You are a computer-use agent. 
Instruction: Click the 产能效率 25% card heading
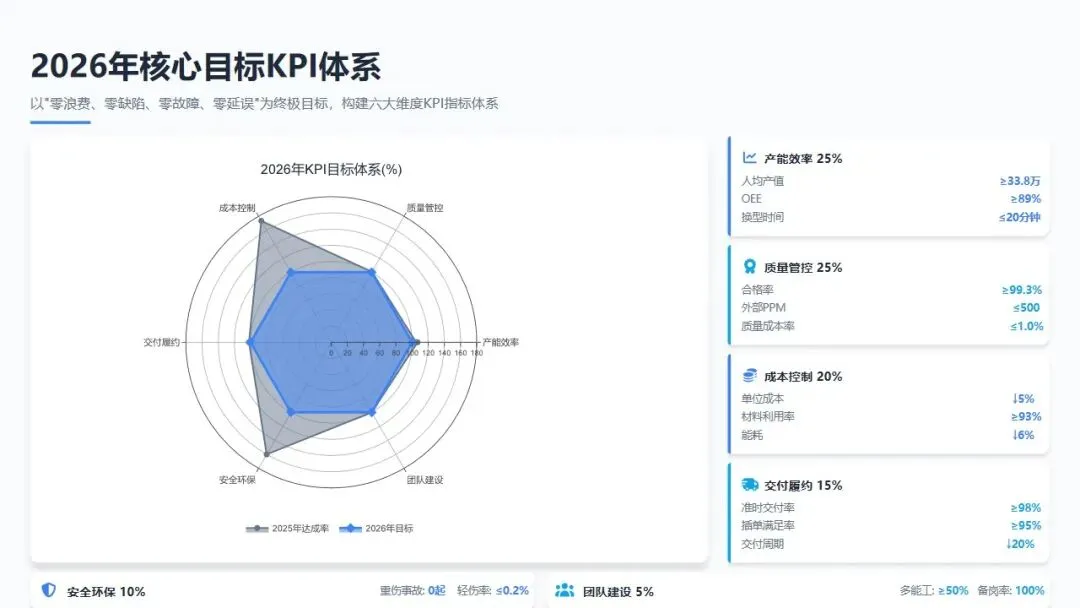[803, 158]
